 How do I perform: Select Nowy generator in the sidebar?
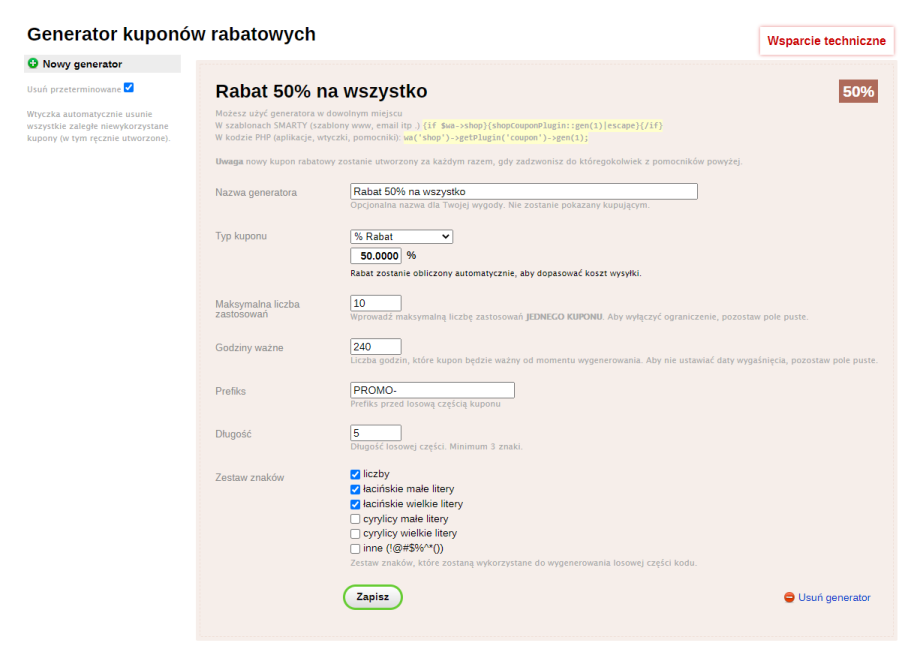point(82,64)
